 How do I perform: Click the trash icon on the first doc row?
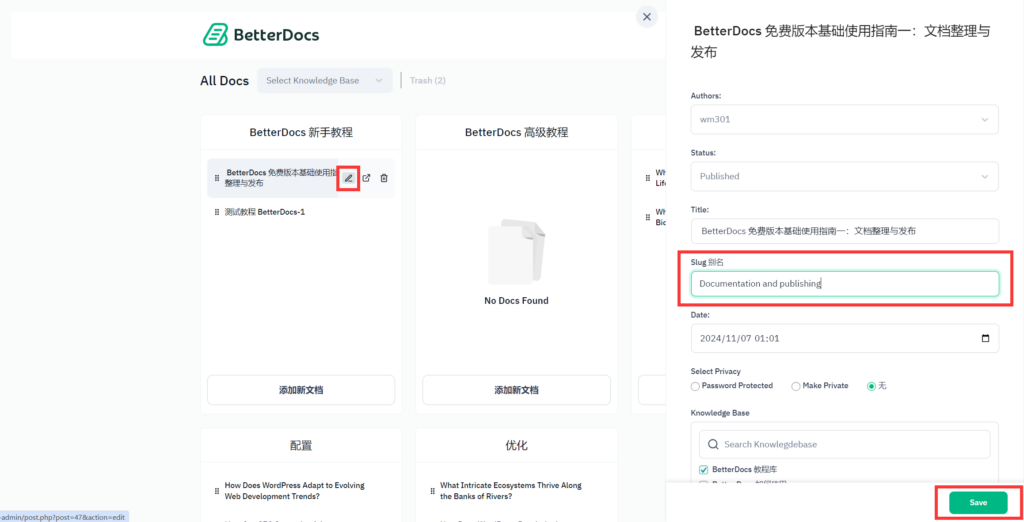[384, 178]
